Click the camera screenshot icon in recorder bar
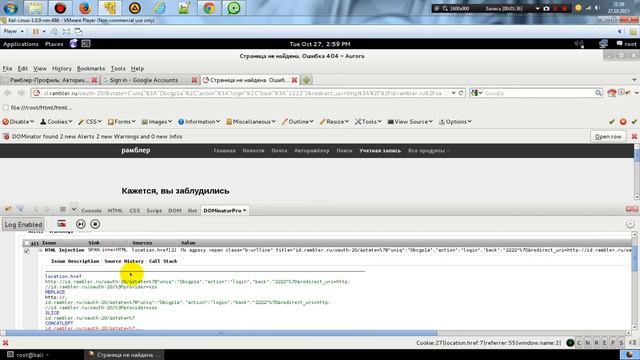The width and height of the screenshot is (640, 360). (x=546, y=8)
